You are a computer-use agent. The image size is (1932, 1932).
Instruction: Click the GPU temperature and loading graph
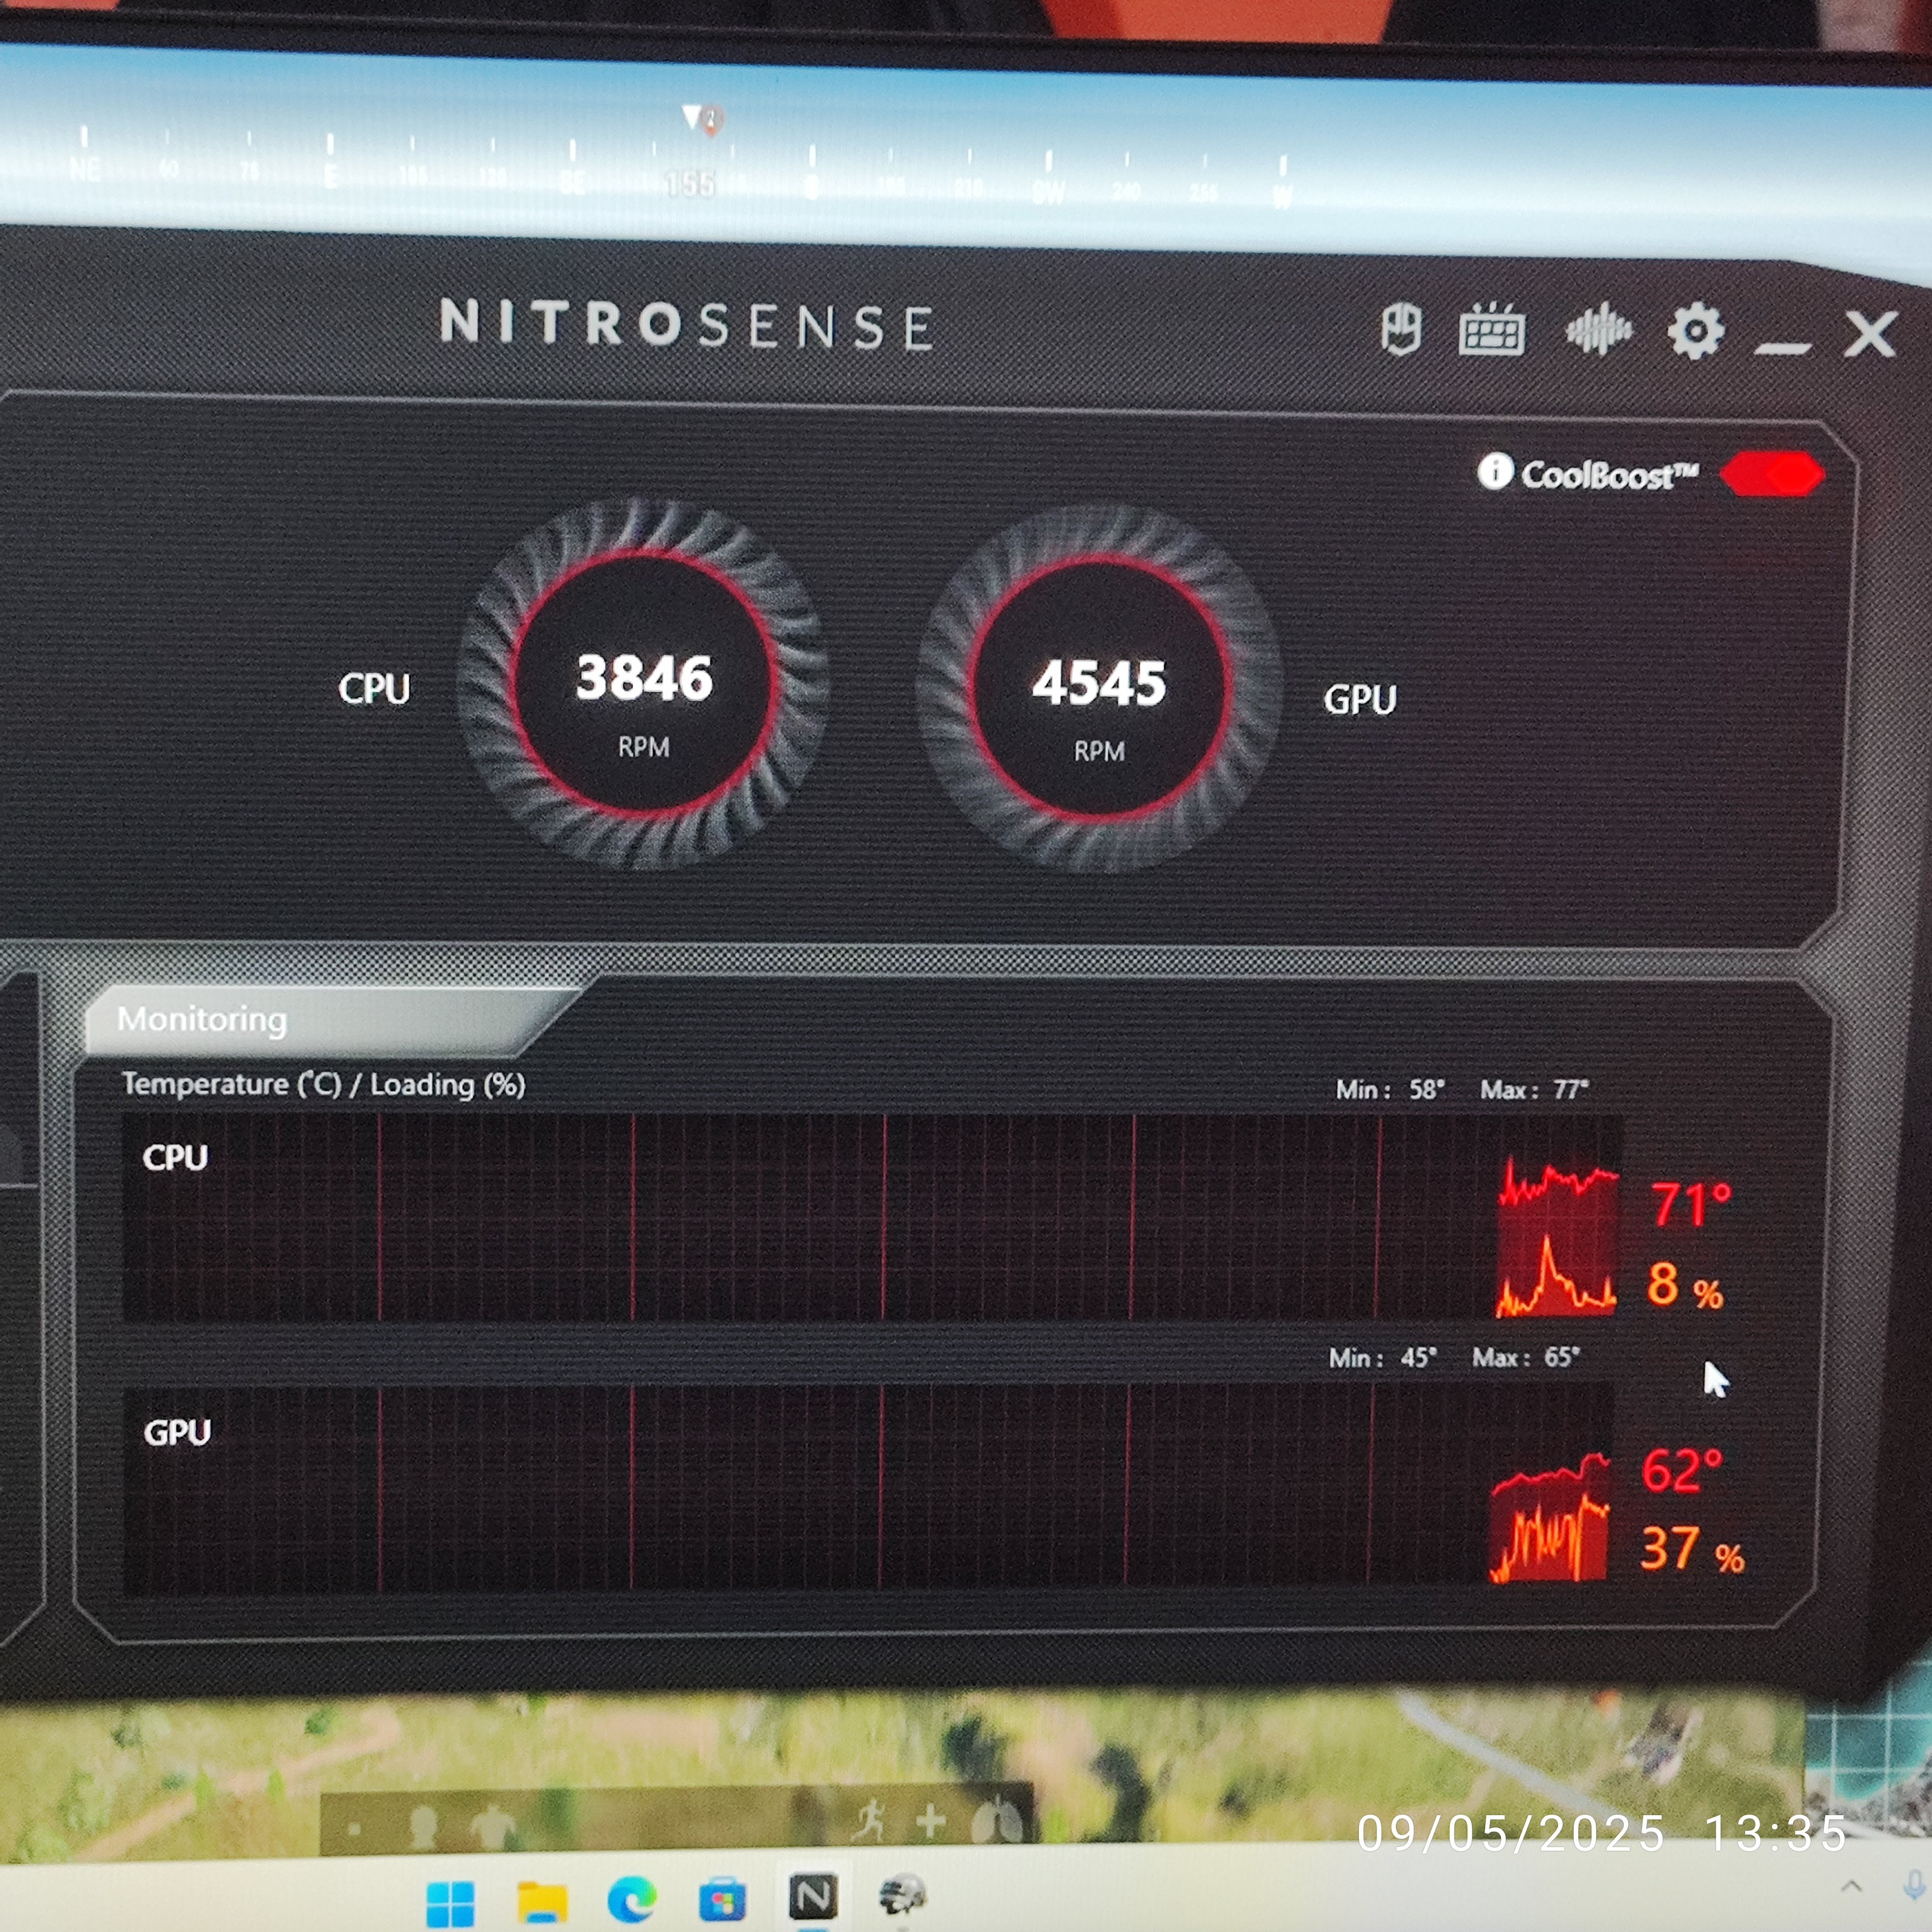pos(868,1489)
